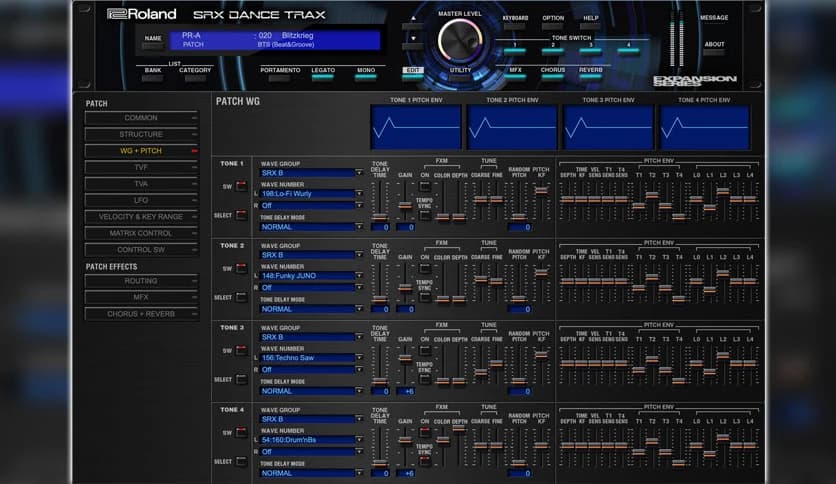Toggle Tone 3 SW switch
This screenshot has height=484, width=836.
[242, 350]
